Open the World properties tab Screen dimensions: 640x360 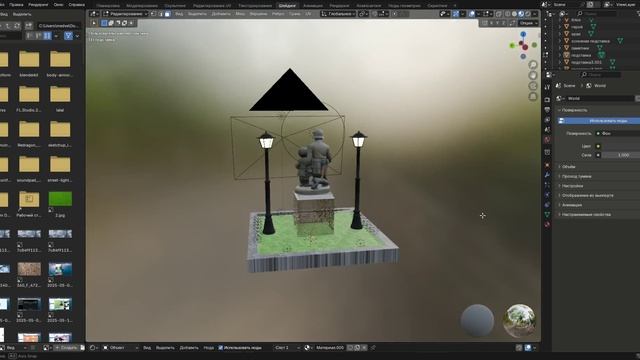pyautogui.click(x=547, y=140)
